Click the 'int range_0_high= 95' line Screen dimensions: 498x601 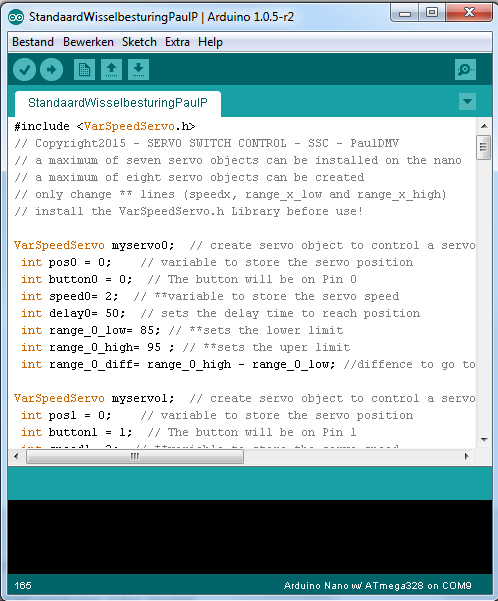click(186, 347)
